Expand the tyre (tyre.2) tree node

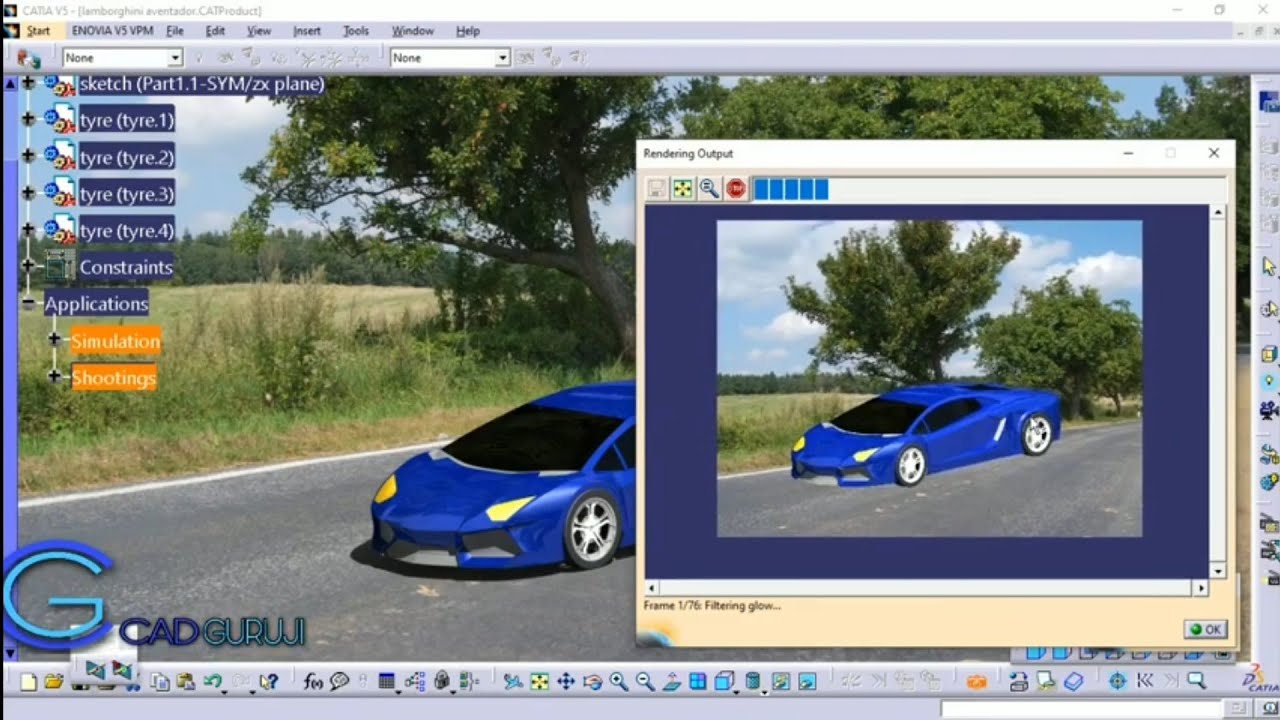pyautogui.click(x=27, y=157)
